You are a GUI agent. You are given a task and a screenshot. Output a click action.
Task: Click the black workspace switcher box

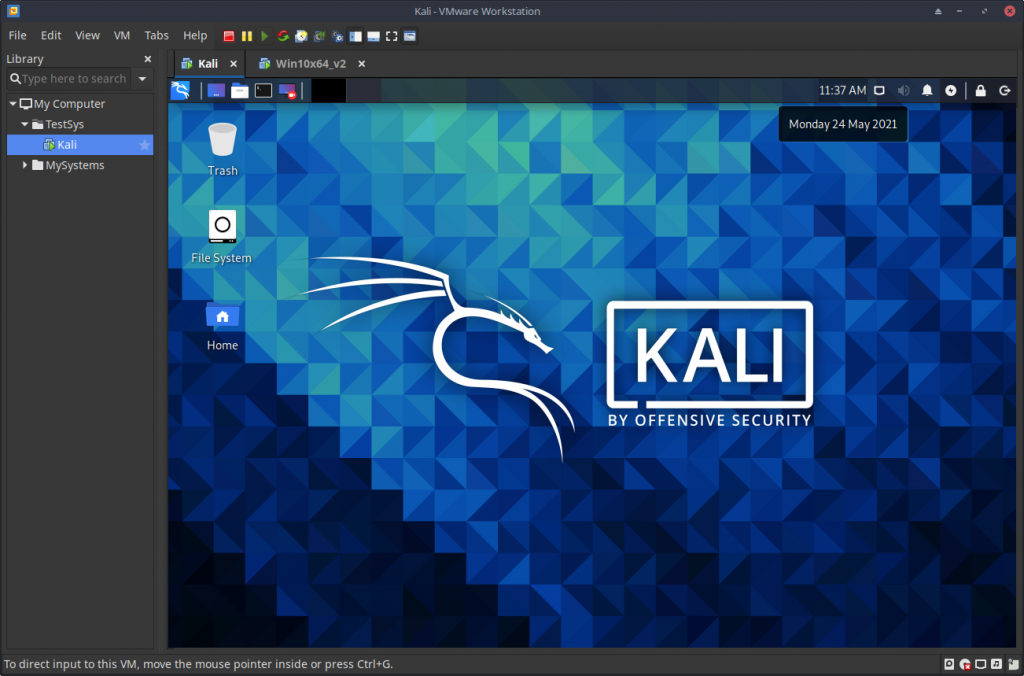coord(328,90)
